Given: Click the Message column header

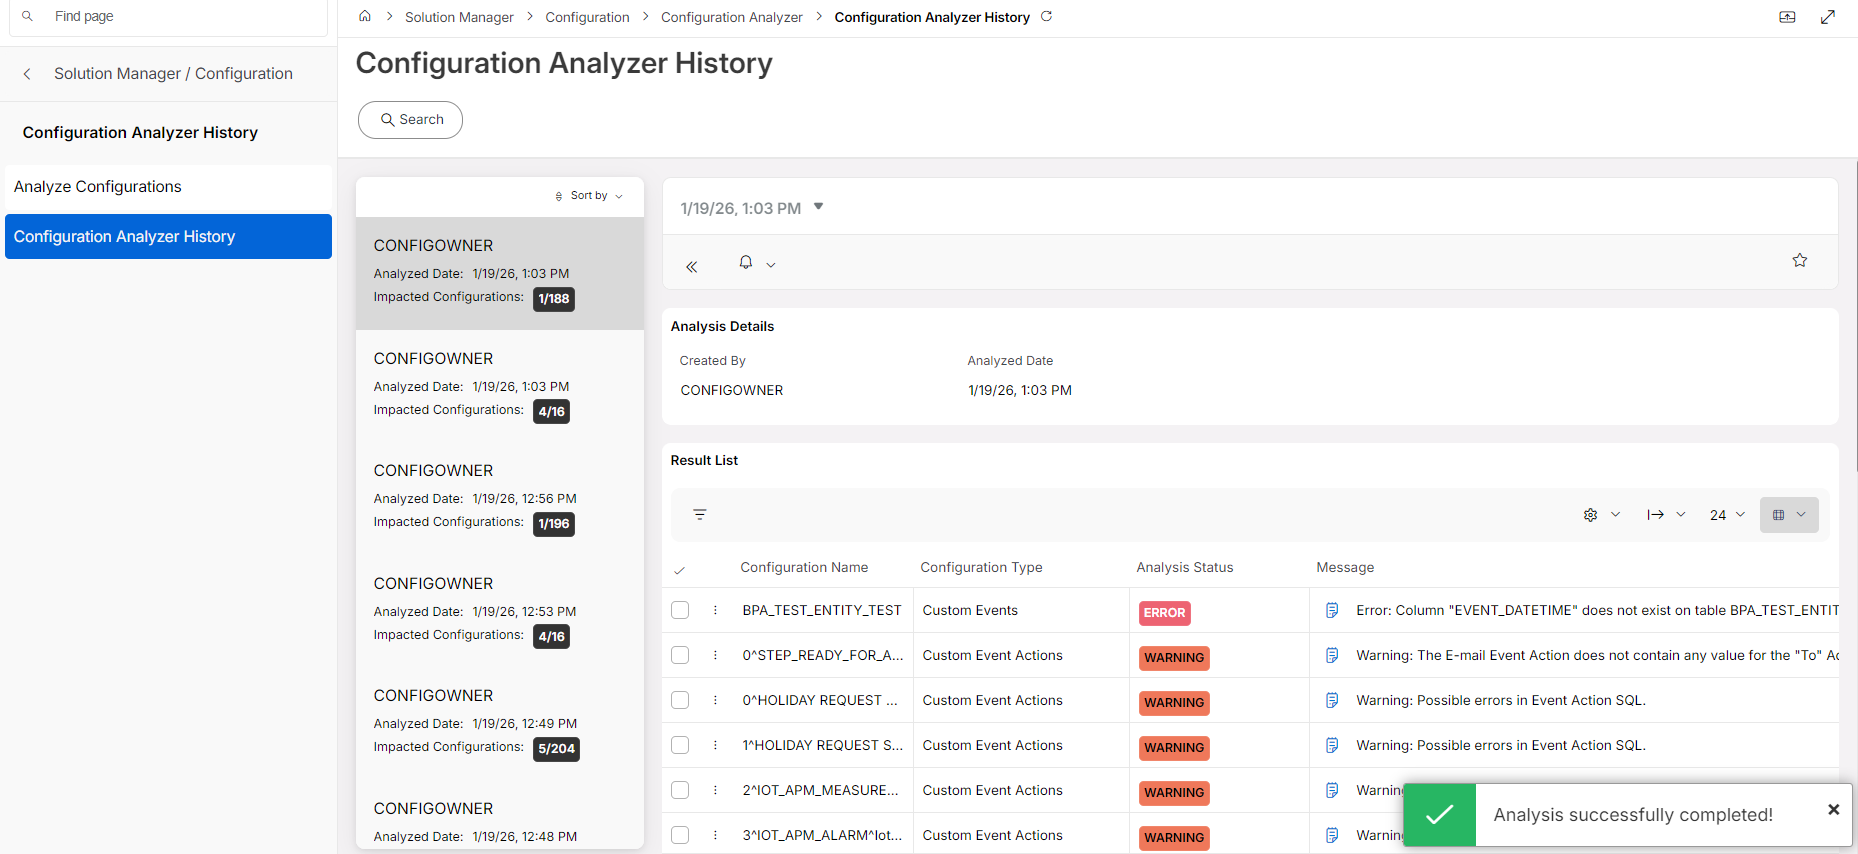Looking at the screenshot, I should [1345, 568].
